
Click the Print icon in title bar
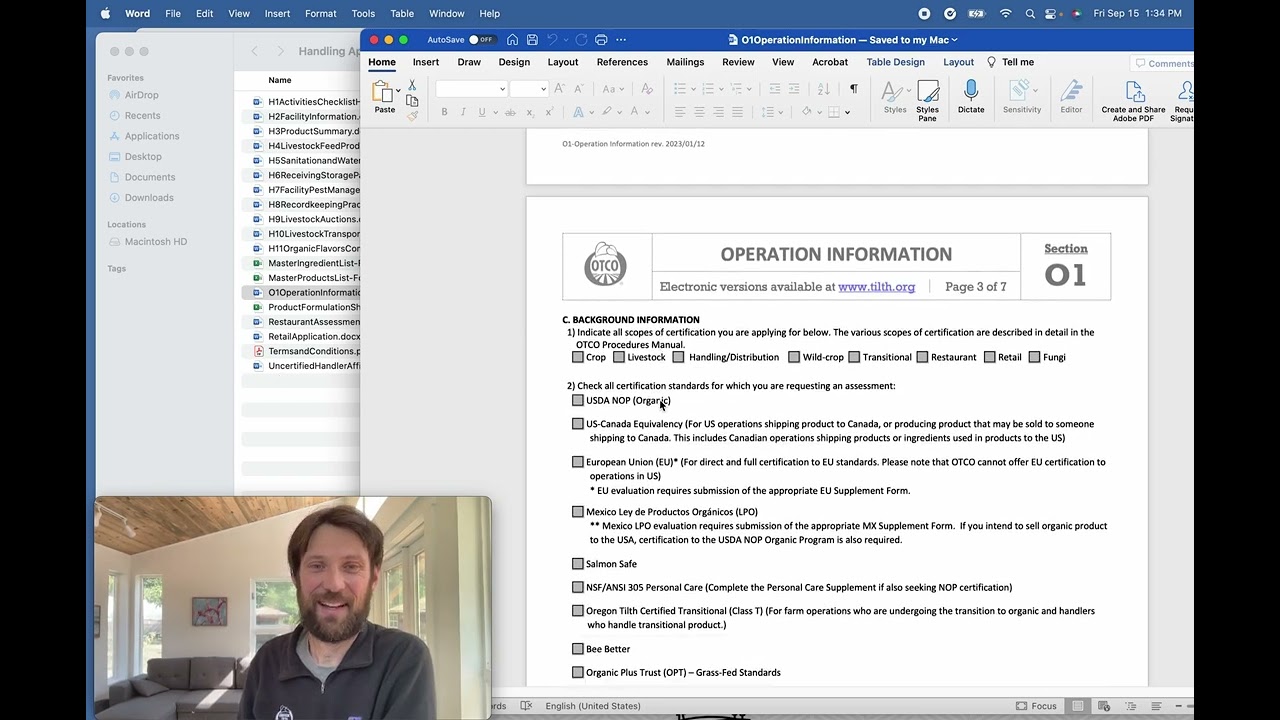pos(601,40)
